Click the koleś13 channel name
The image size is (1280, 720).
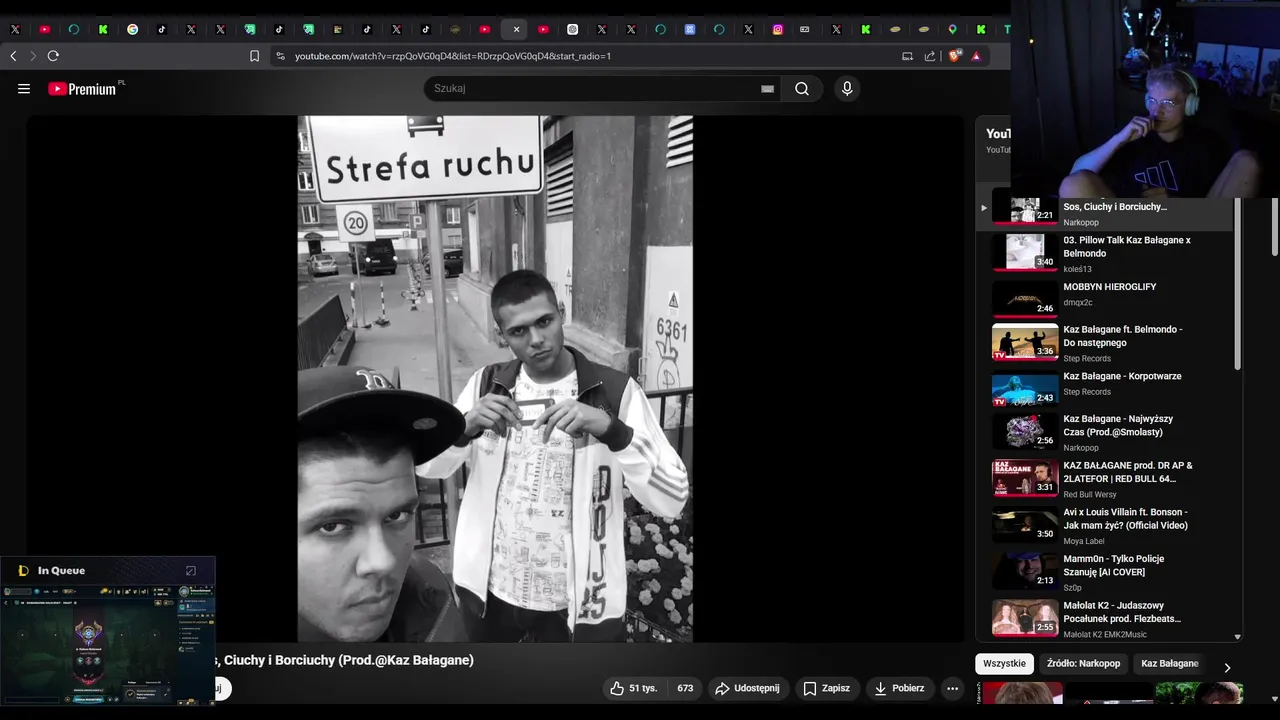(x=1077, y=269)
